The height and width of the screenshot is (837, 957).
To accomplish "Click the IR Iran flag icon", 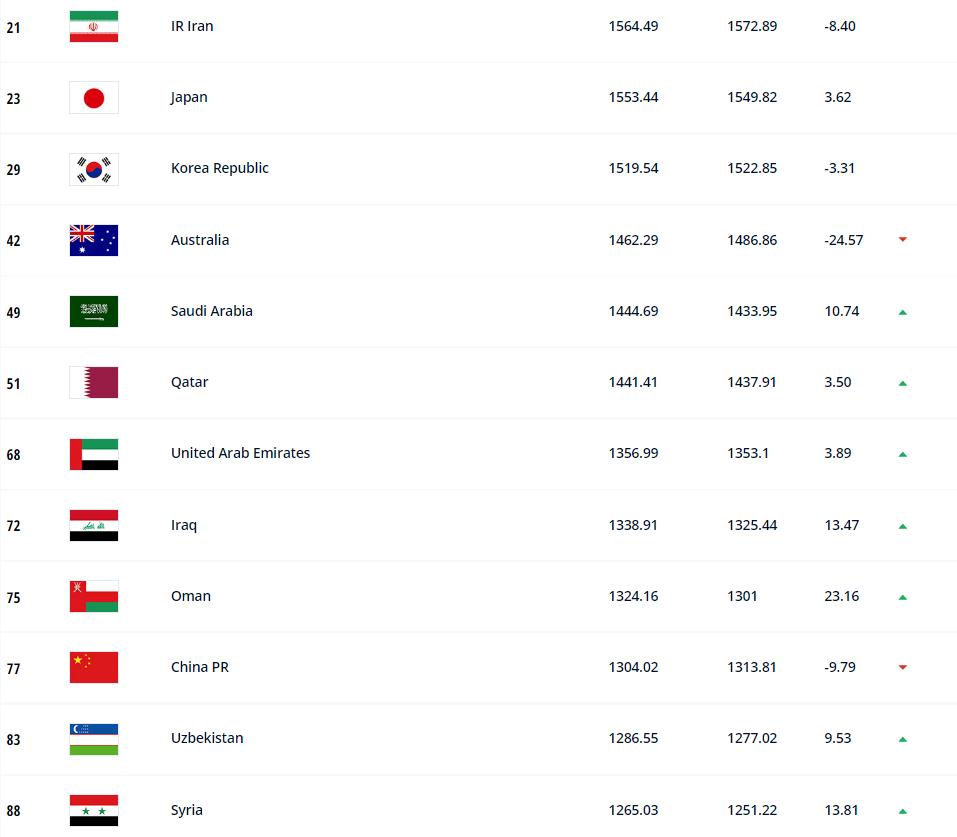I will click(93, 26).
